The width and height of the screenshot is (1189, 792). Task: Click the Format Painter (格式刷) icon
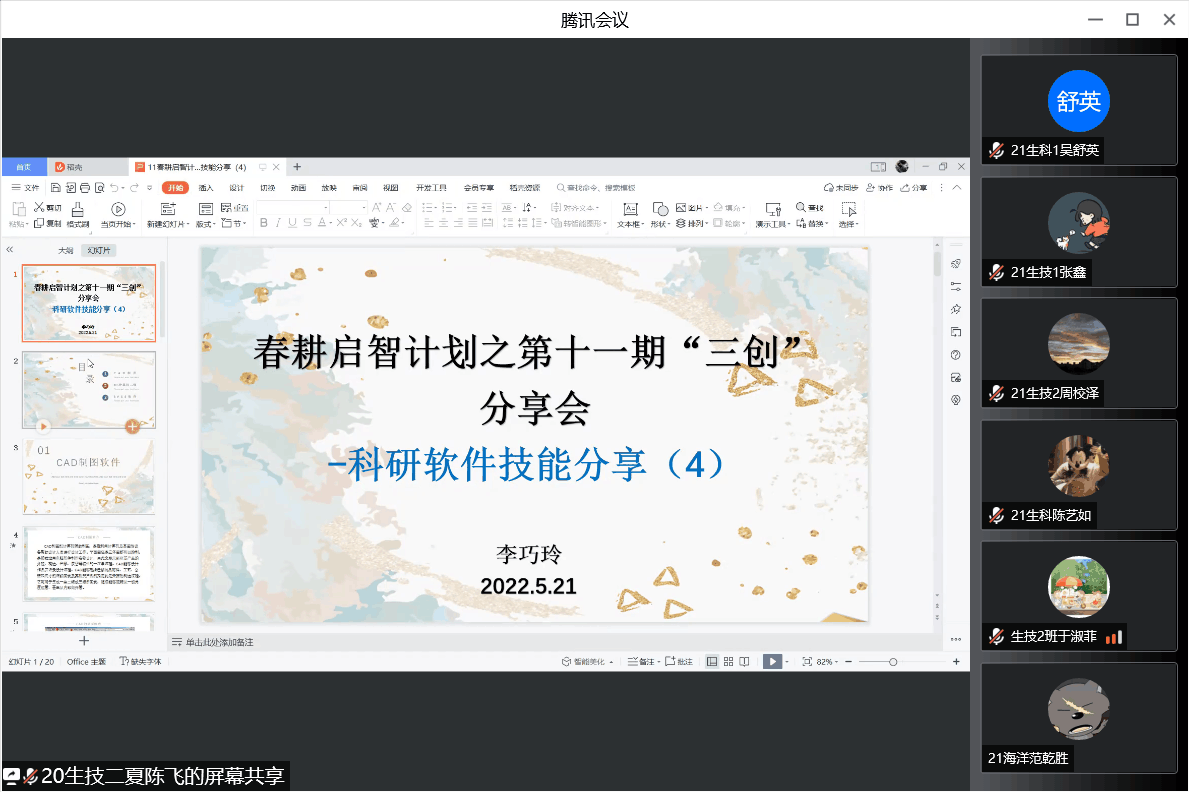(x=77, y=209)
